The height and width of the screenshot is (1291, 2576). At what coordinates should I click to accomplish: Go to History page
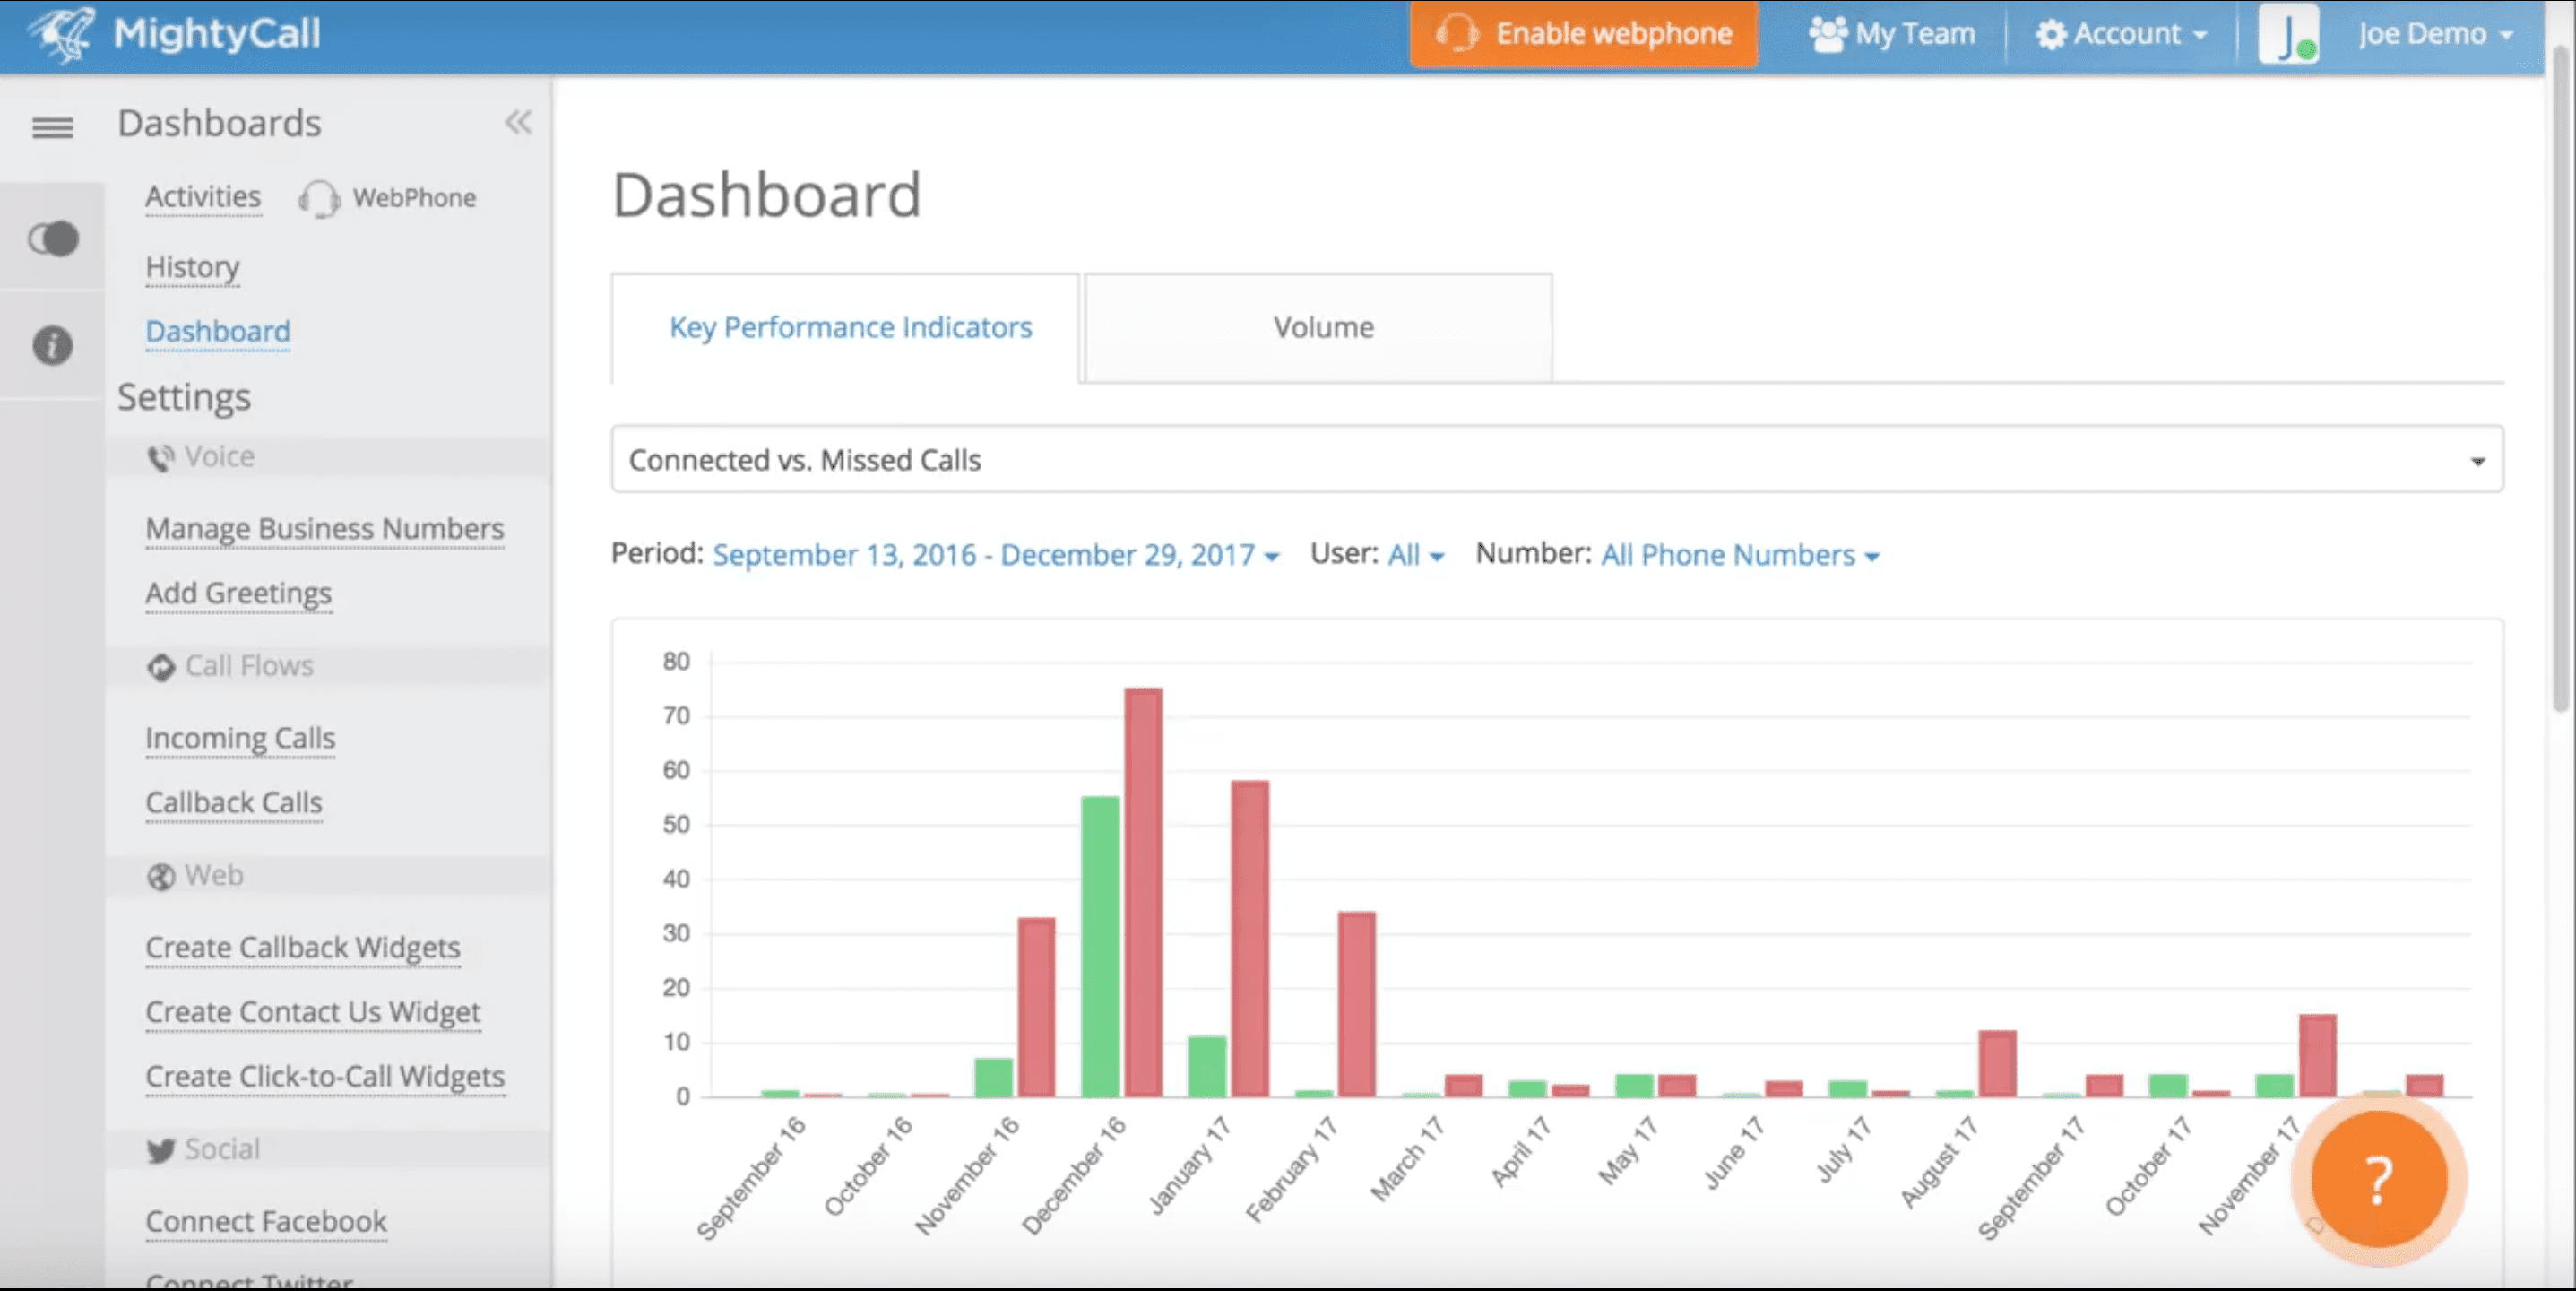click(x=192, y=268)
